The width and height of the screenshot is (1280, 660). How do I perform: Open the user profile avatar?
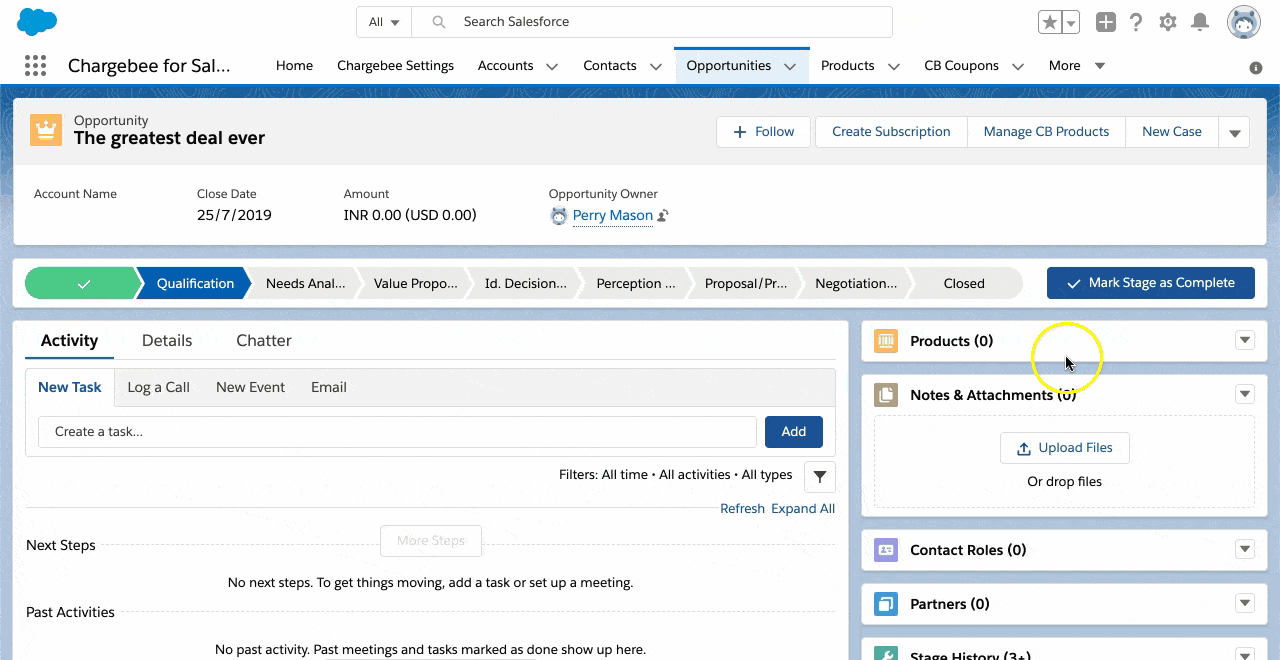point(1244,22)
